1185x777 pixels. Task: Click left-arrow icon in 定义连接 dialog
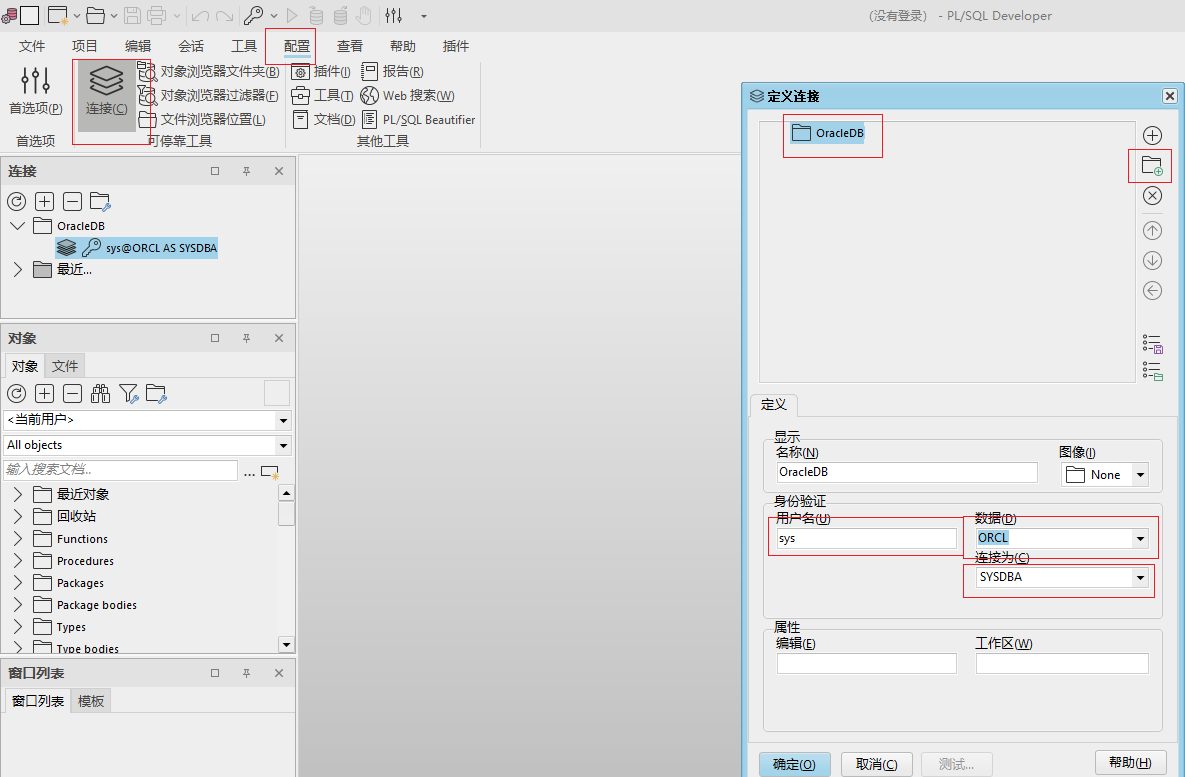click(x=1152, y=290)
